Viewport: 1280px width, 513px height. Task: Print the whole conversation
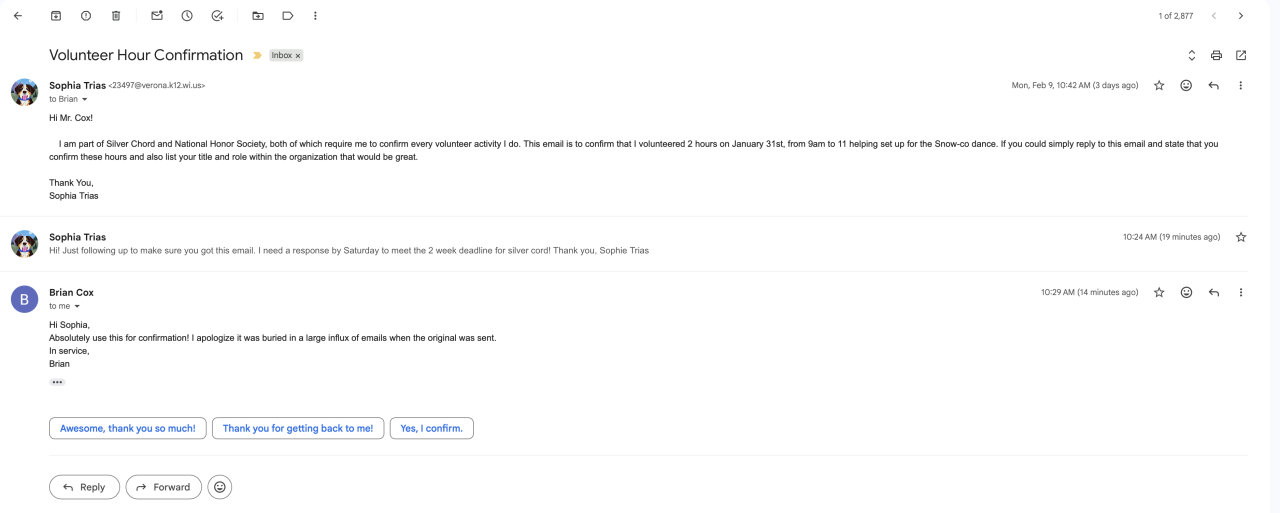(x=1216, y=55)
